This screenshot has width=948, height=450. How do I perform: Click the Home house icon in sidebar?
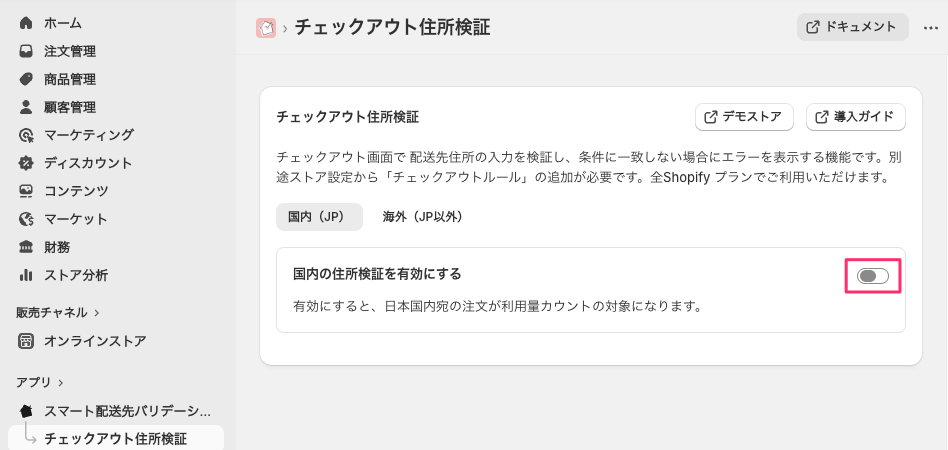[26, 23]
